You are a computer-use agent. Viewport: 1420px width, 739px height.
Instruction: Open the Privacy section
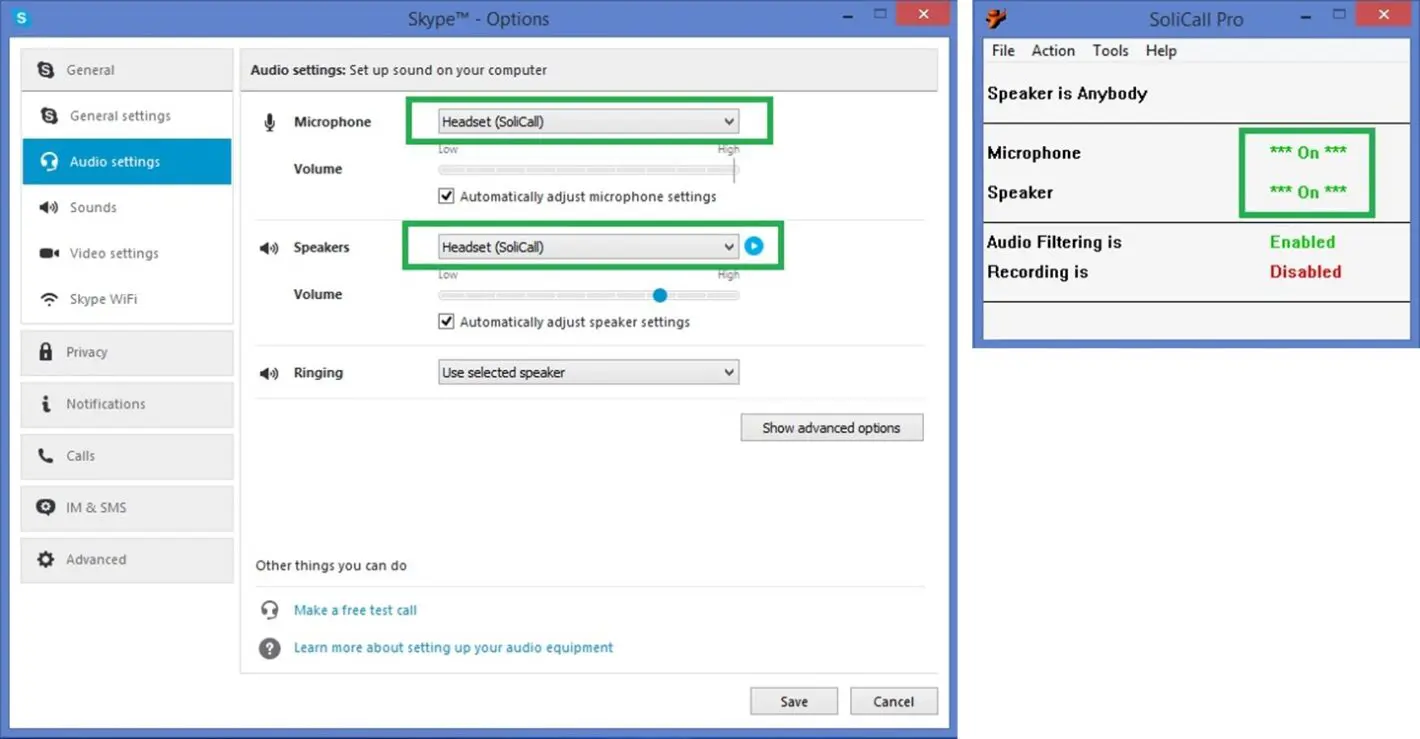pos(127,352)
